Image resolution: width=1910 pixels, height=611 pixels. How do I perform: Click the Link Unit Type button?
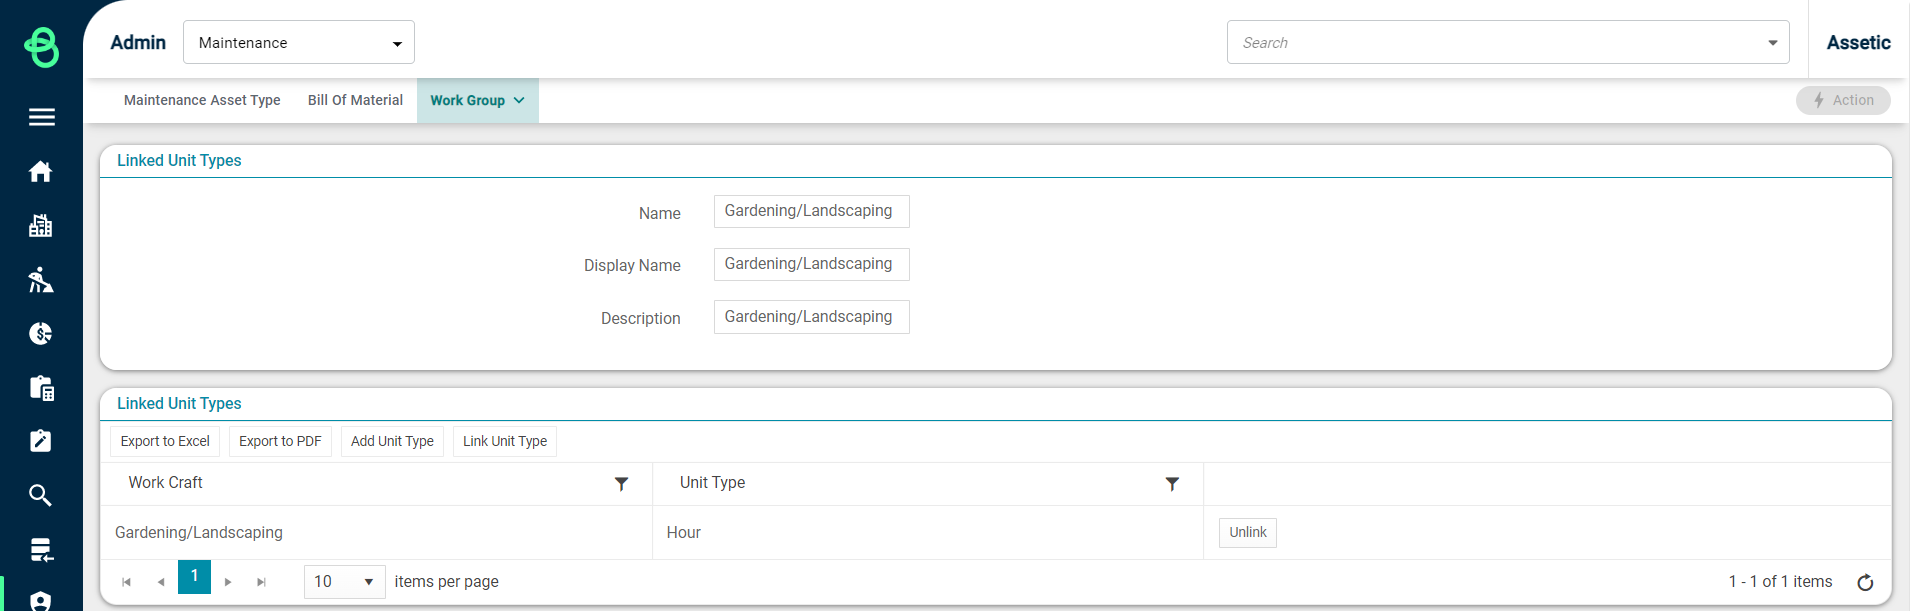505,441
